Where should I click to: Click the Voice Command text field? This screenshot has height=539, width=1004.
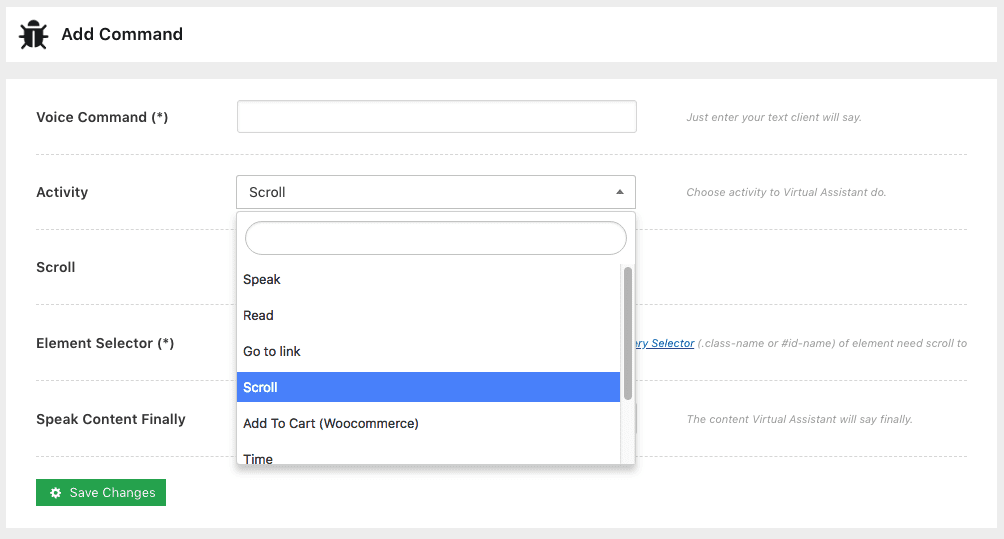pyautogui.click(x=436, y=117)
